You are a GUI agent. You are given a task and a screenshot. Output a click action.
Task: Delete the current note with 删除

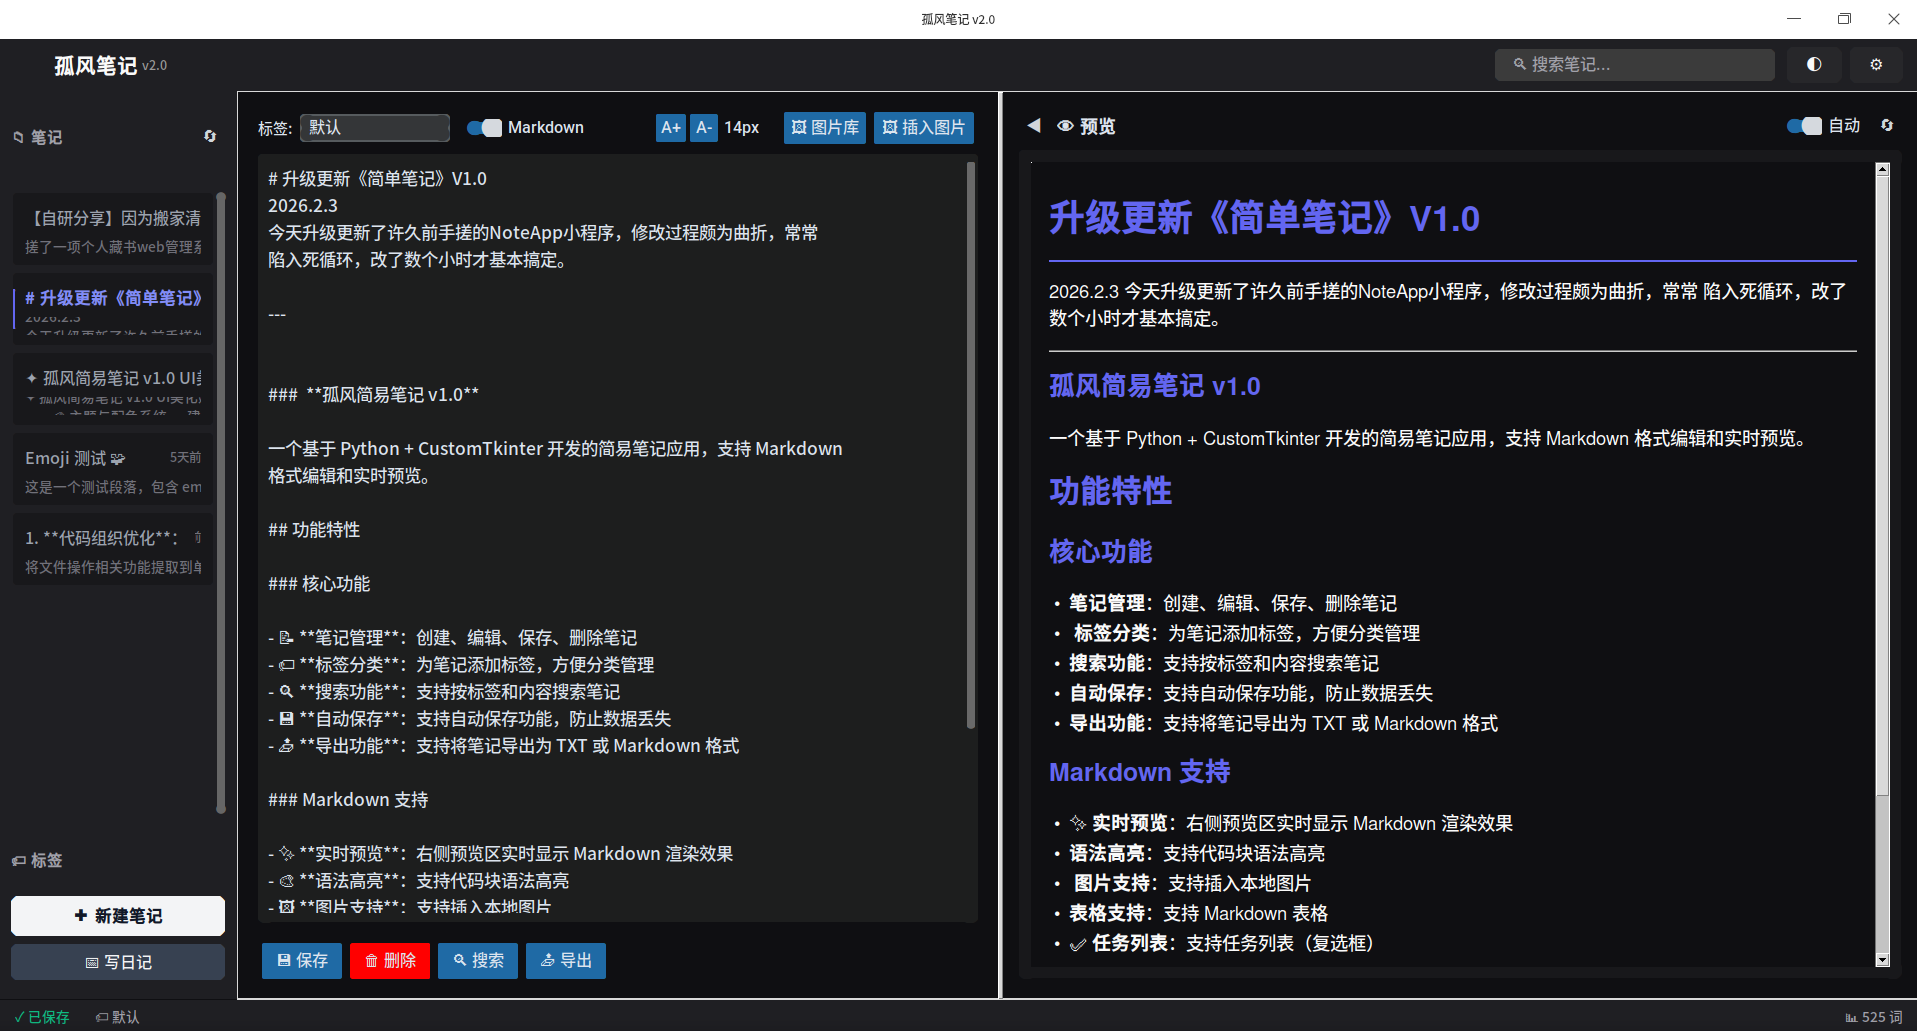click(x=389, y=960)
